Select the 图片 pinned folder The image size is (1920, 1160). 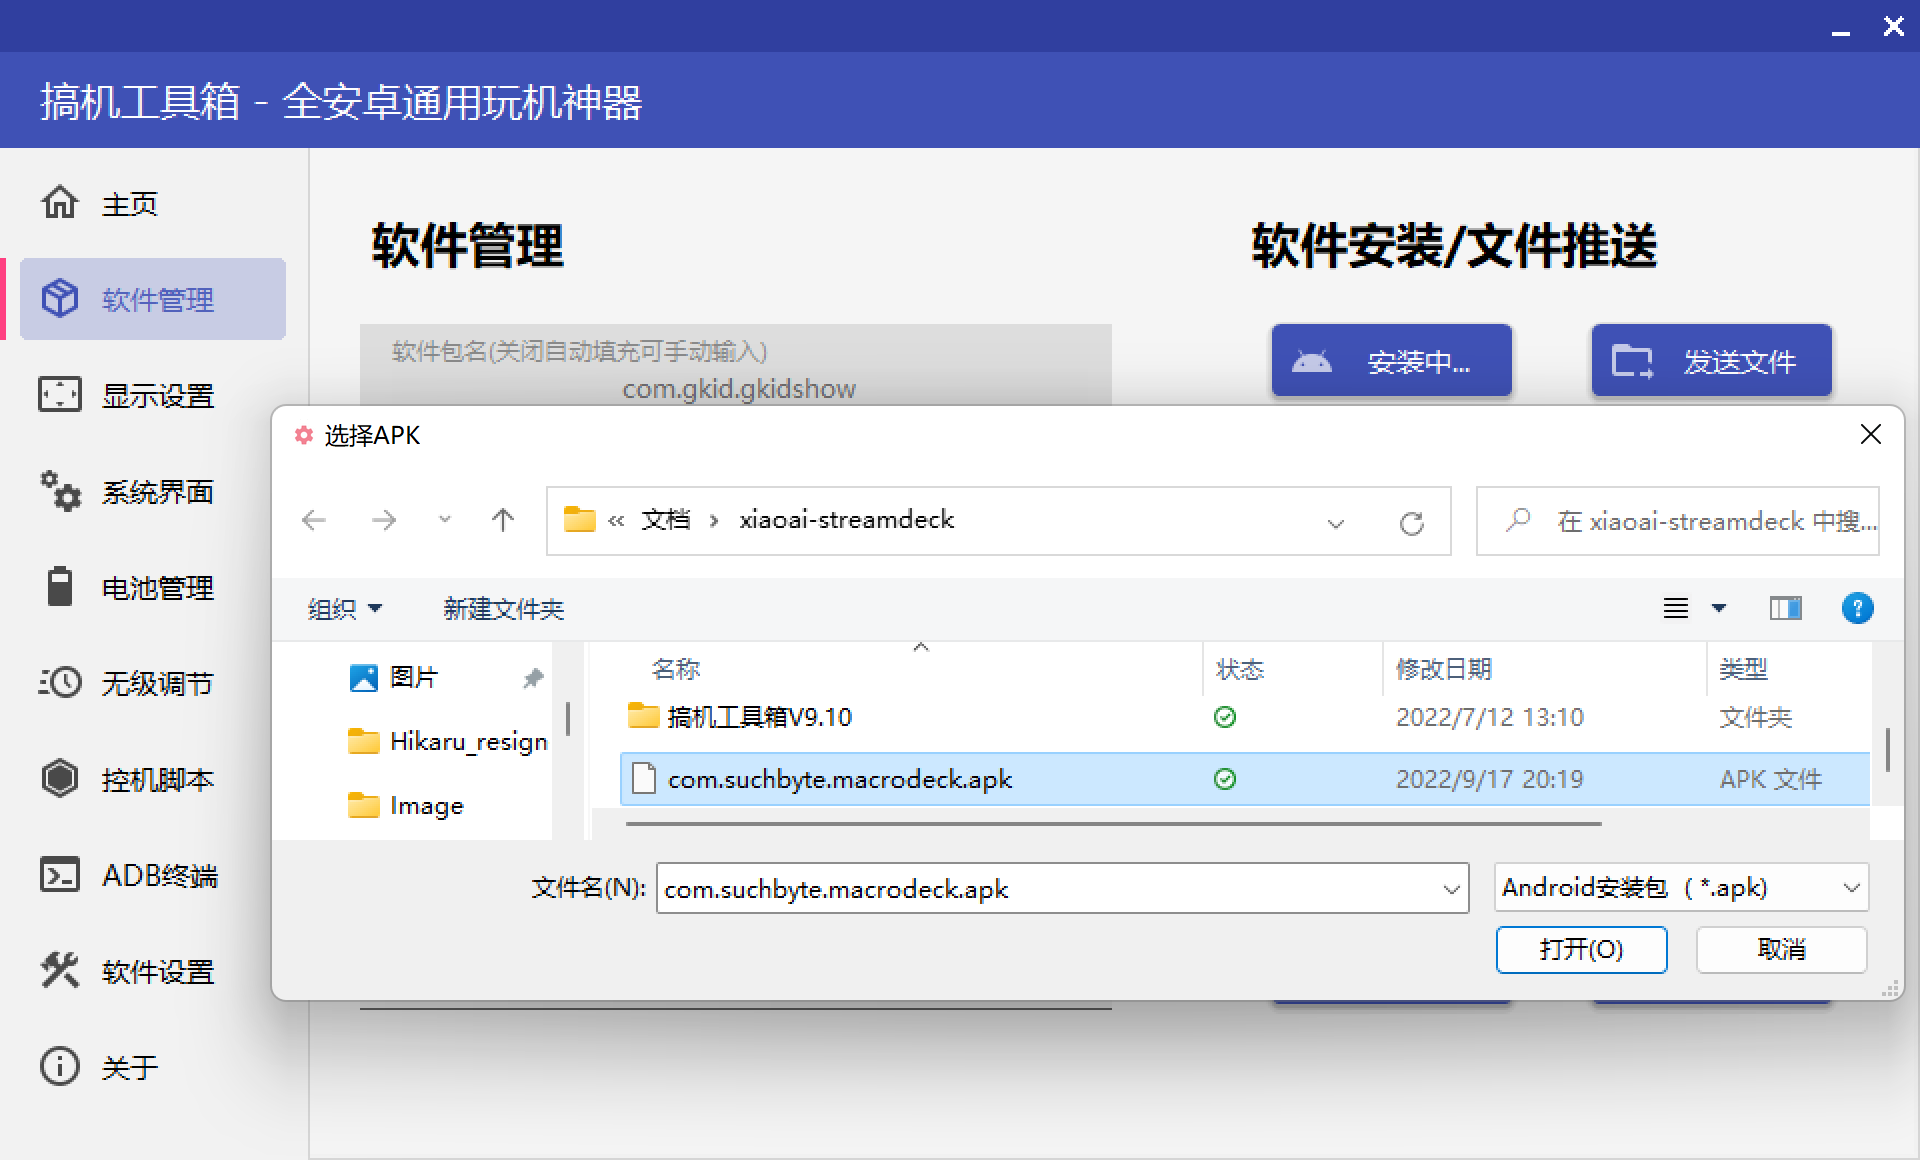[x=413, y=677]
